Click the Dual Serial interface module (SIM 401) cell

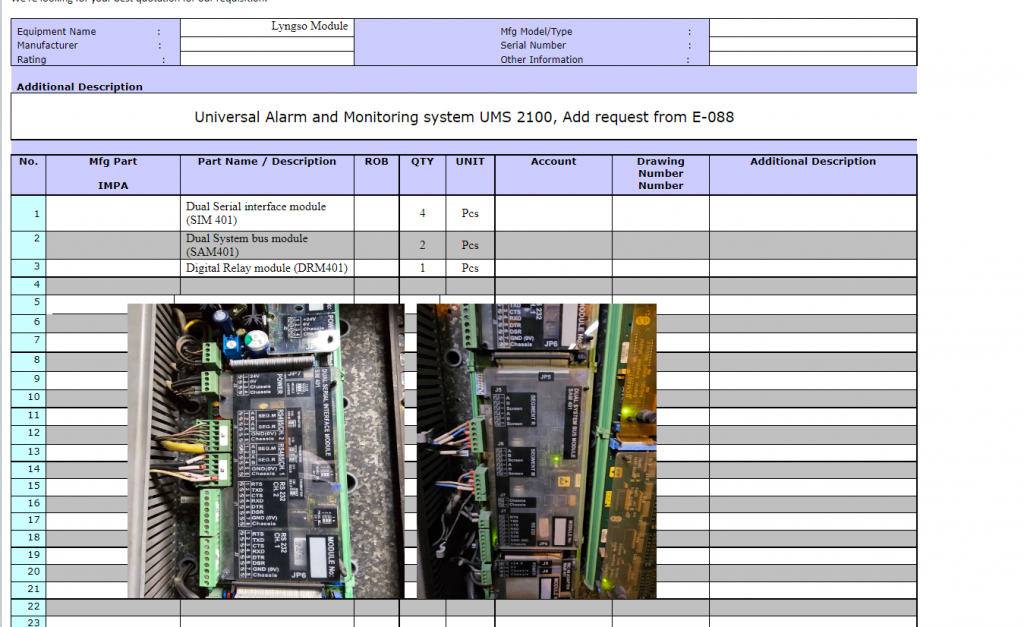point(267,213)
